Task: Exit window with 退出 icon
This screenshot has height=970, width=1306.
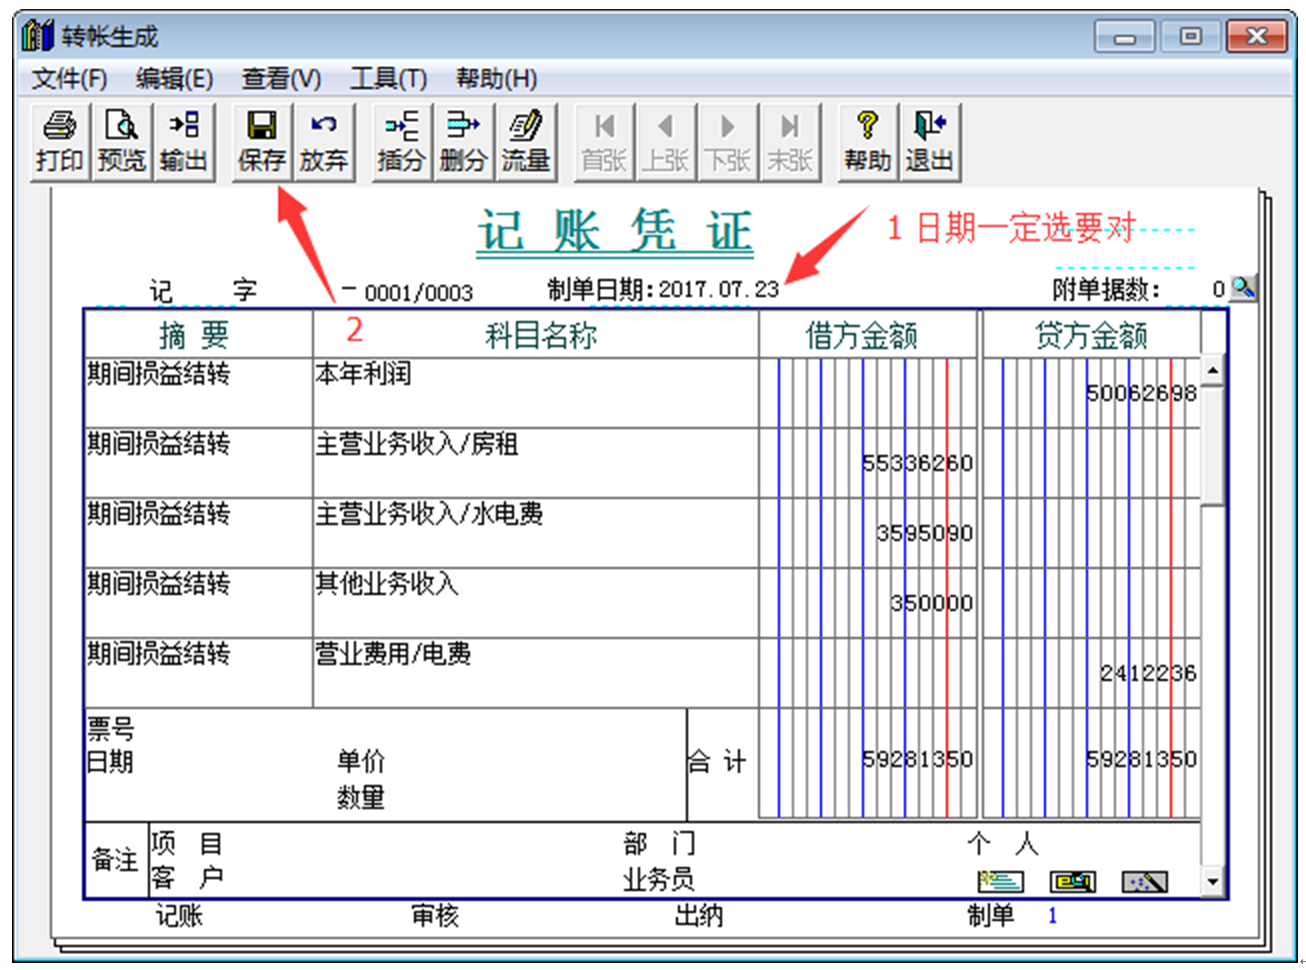Action: [929, 141]
